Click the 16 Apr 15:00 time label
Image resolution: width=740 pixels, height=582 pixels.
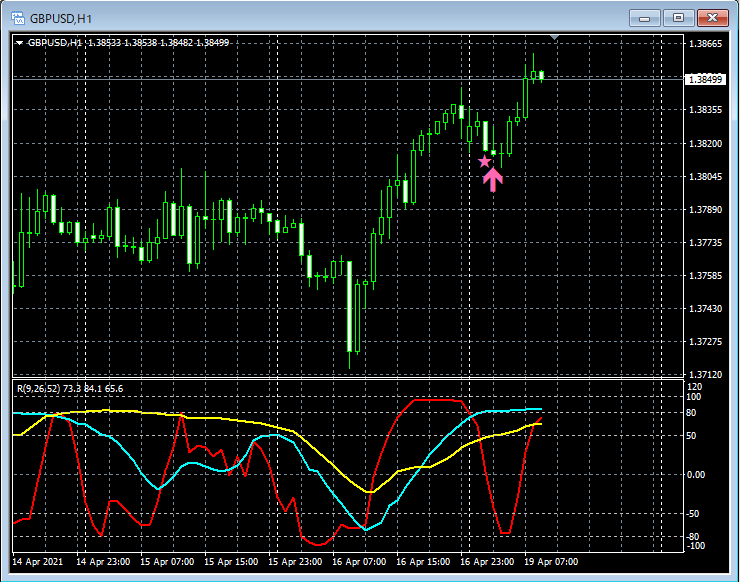point(423,562)
